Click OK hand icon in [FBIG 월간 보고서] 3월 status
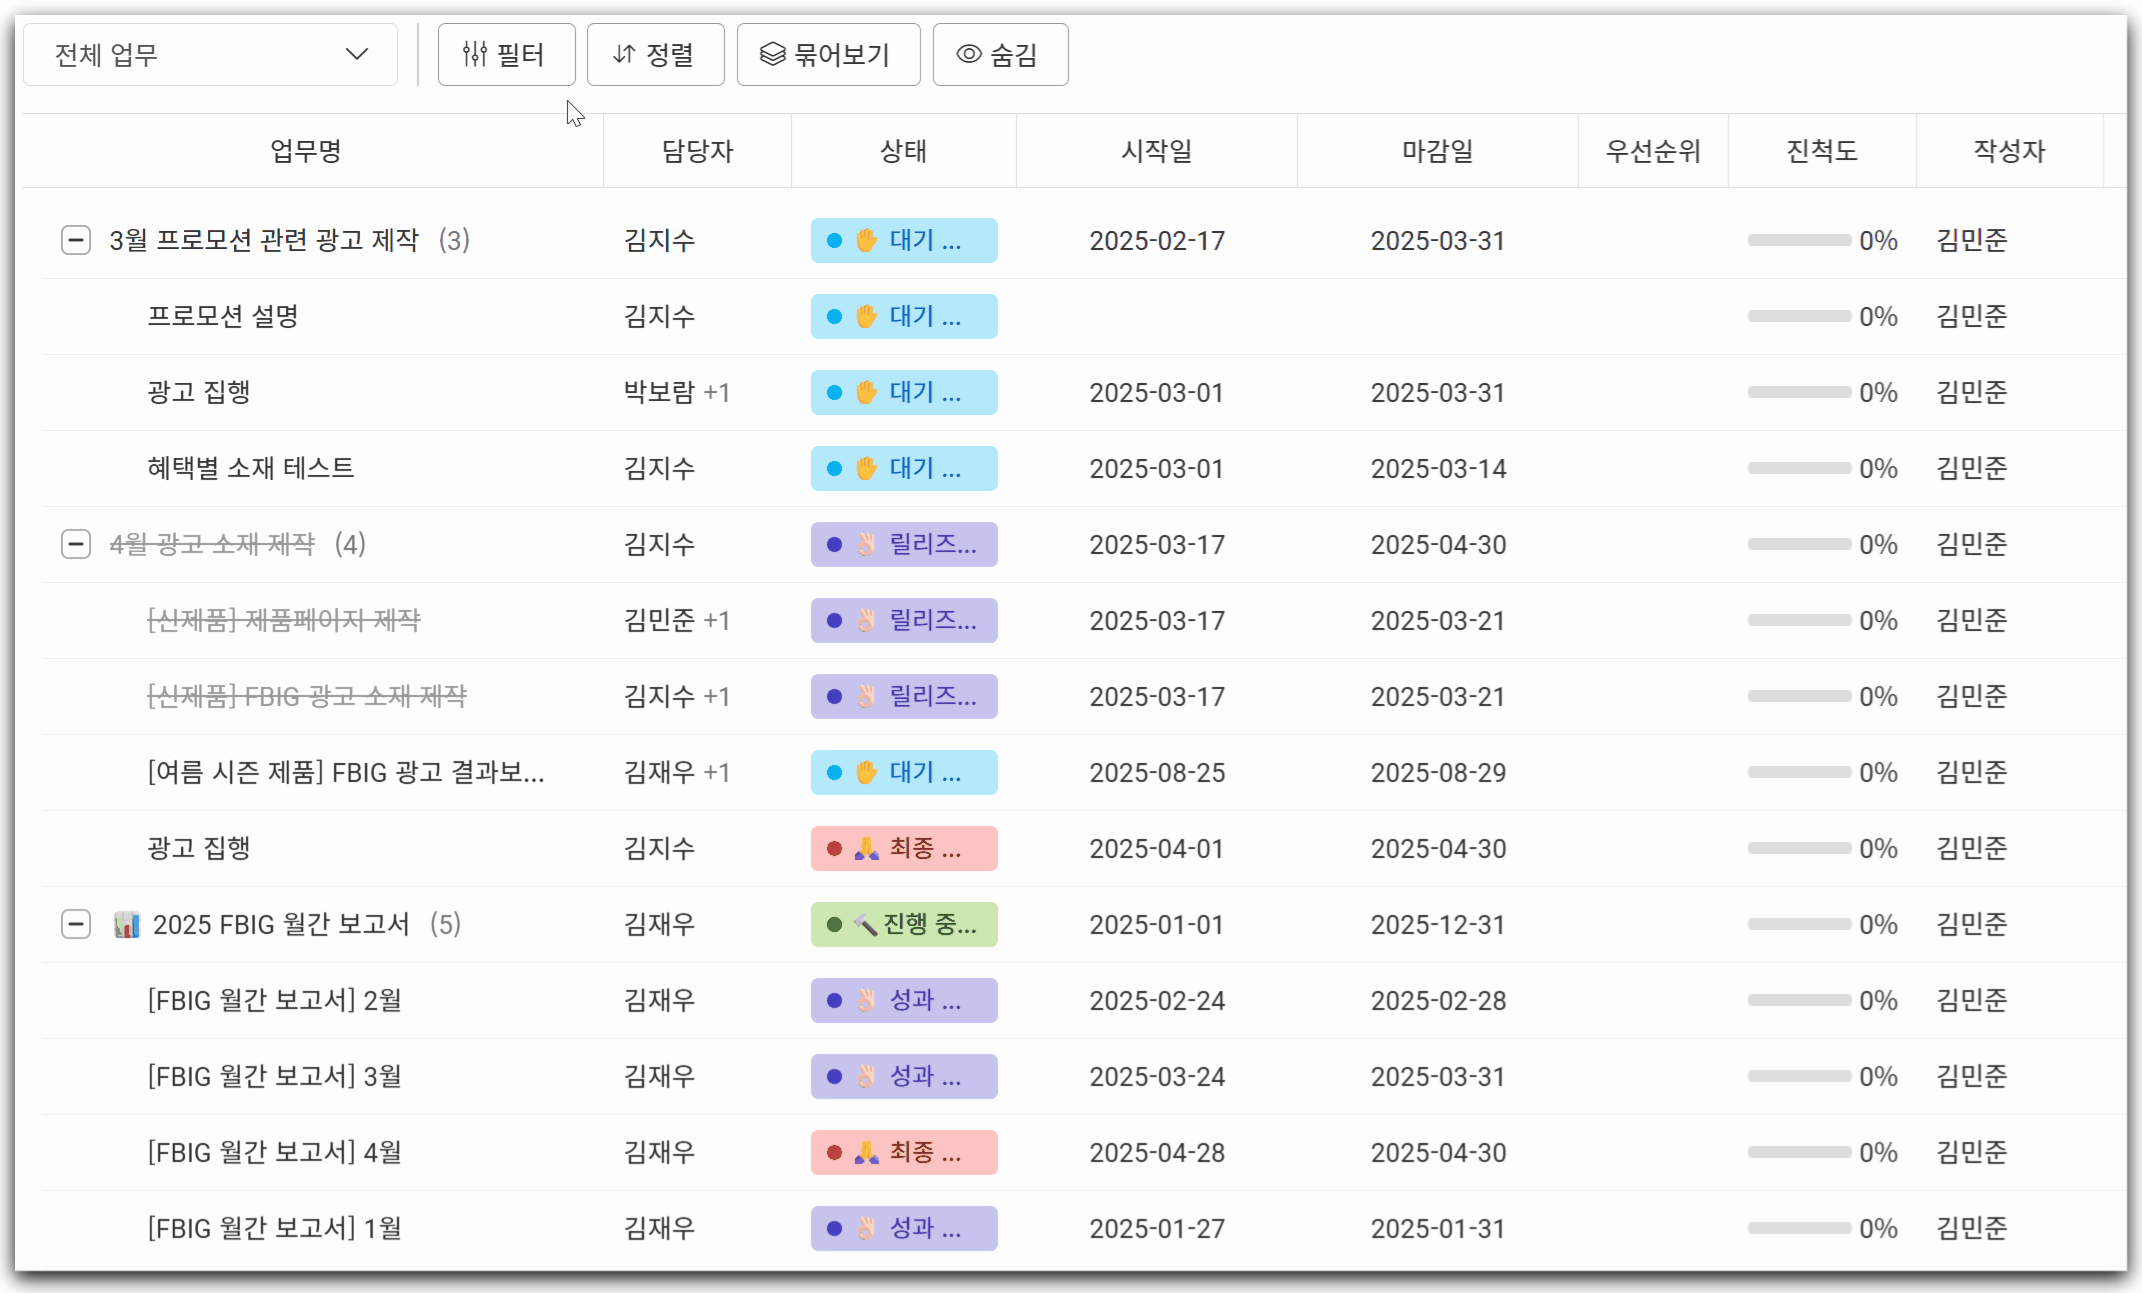 pyautogui.click(x=866, y=1076)
